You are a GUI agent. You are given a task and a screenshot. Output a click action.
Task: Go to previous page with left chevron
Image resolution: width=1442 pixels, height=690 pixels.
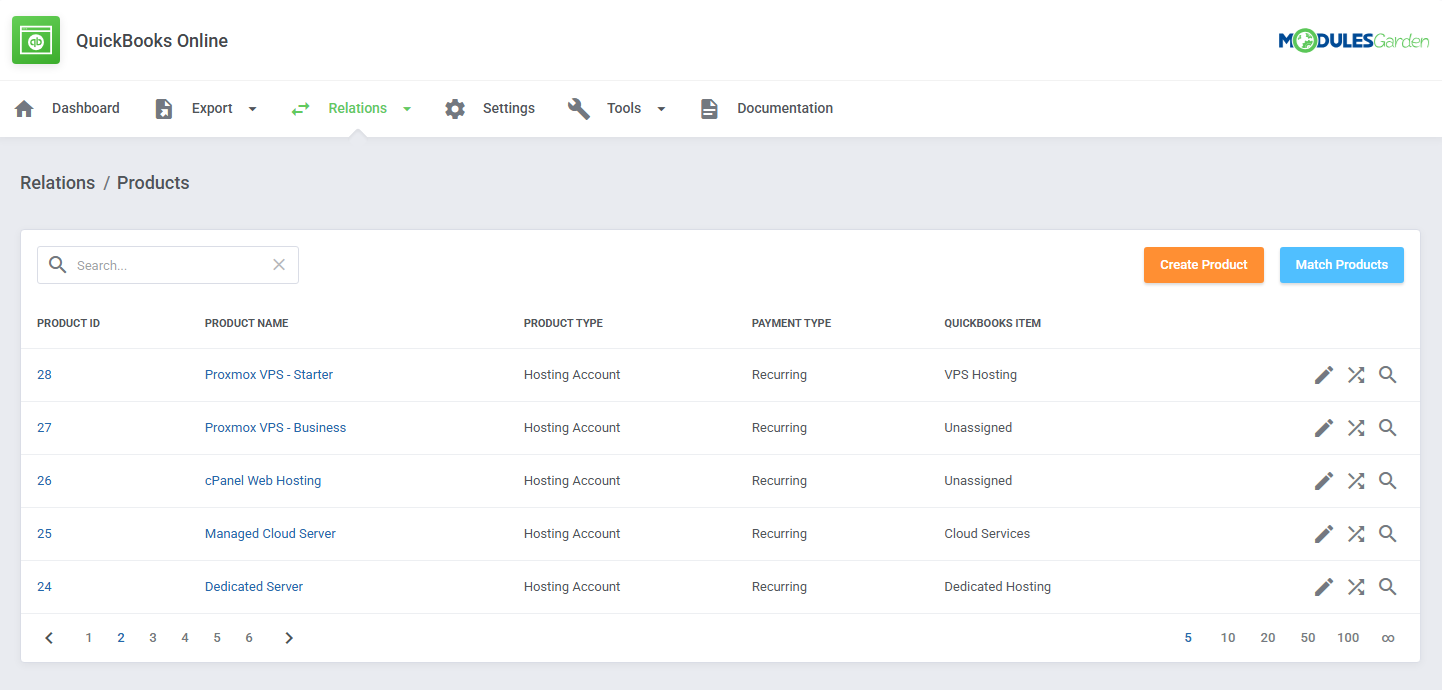(49, 638)
